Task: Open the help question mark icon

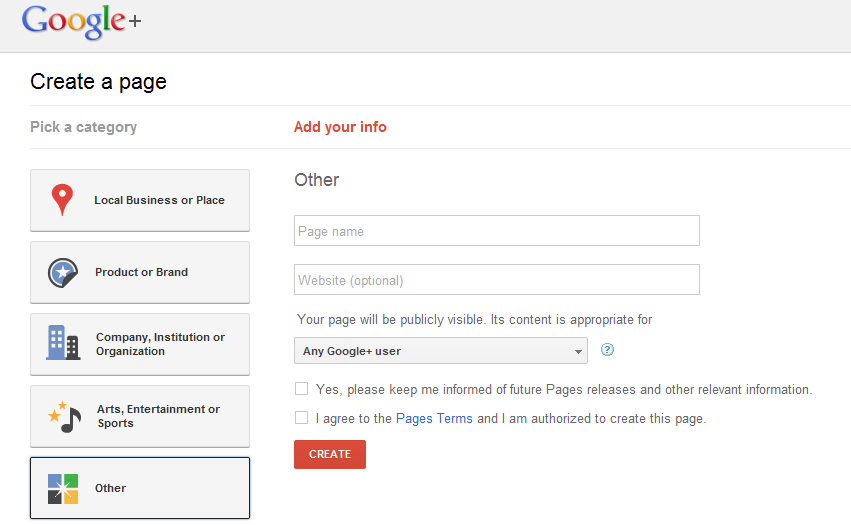Action: tap(607, 350)
